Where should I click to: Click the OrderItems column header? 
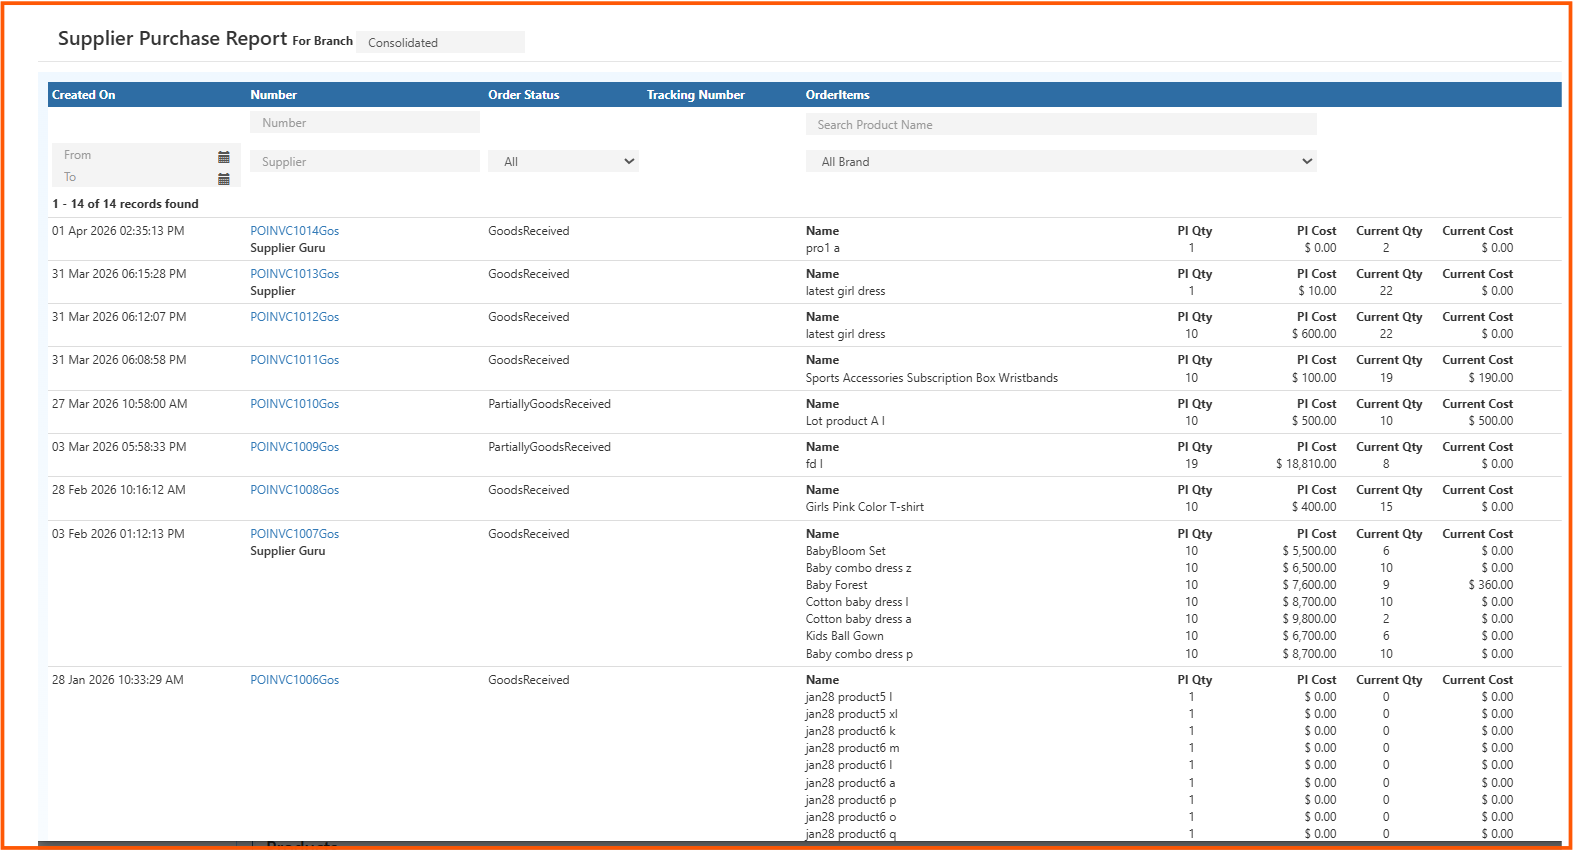tap(837, 95)
